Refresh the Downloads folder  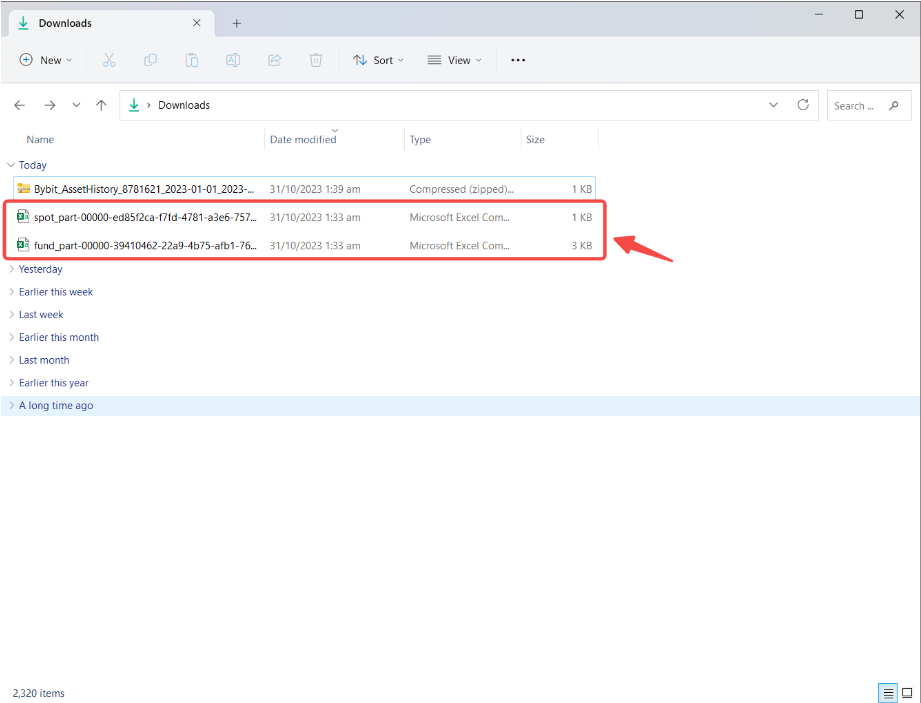pos(803,105)
